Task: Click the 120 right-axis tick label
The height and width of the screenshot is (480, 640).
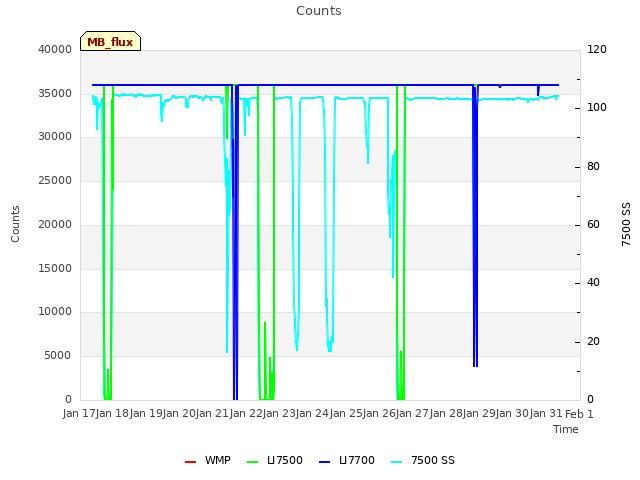Action: [597, 49]
